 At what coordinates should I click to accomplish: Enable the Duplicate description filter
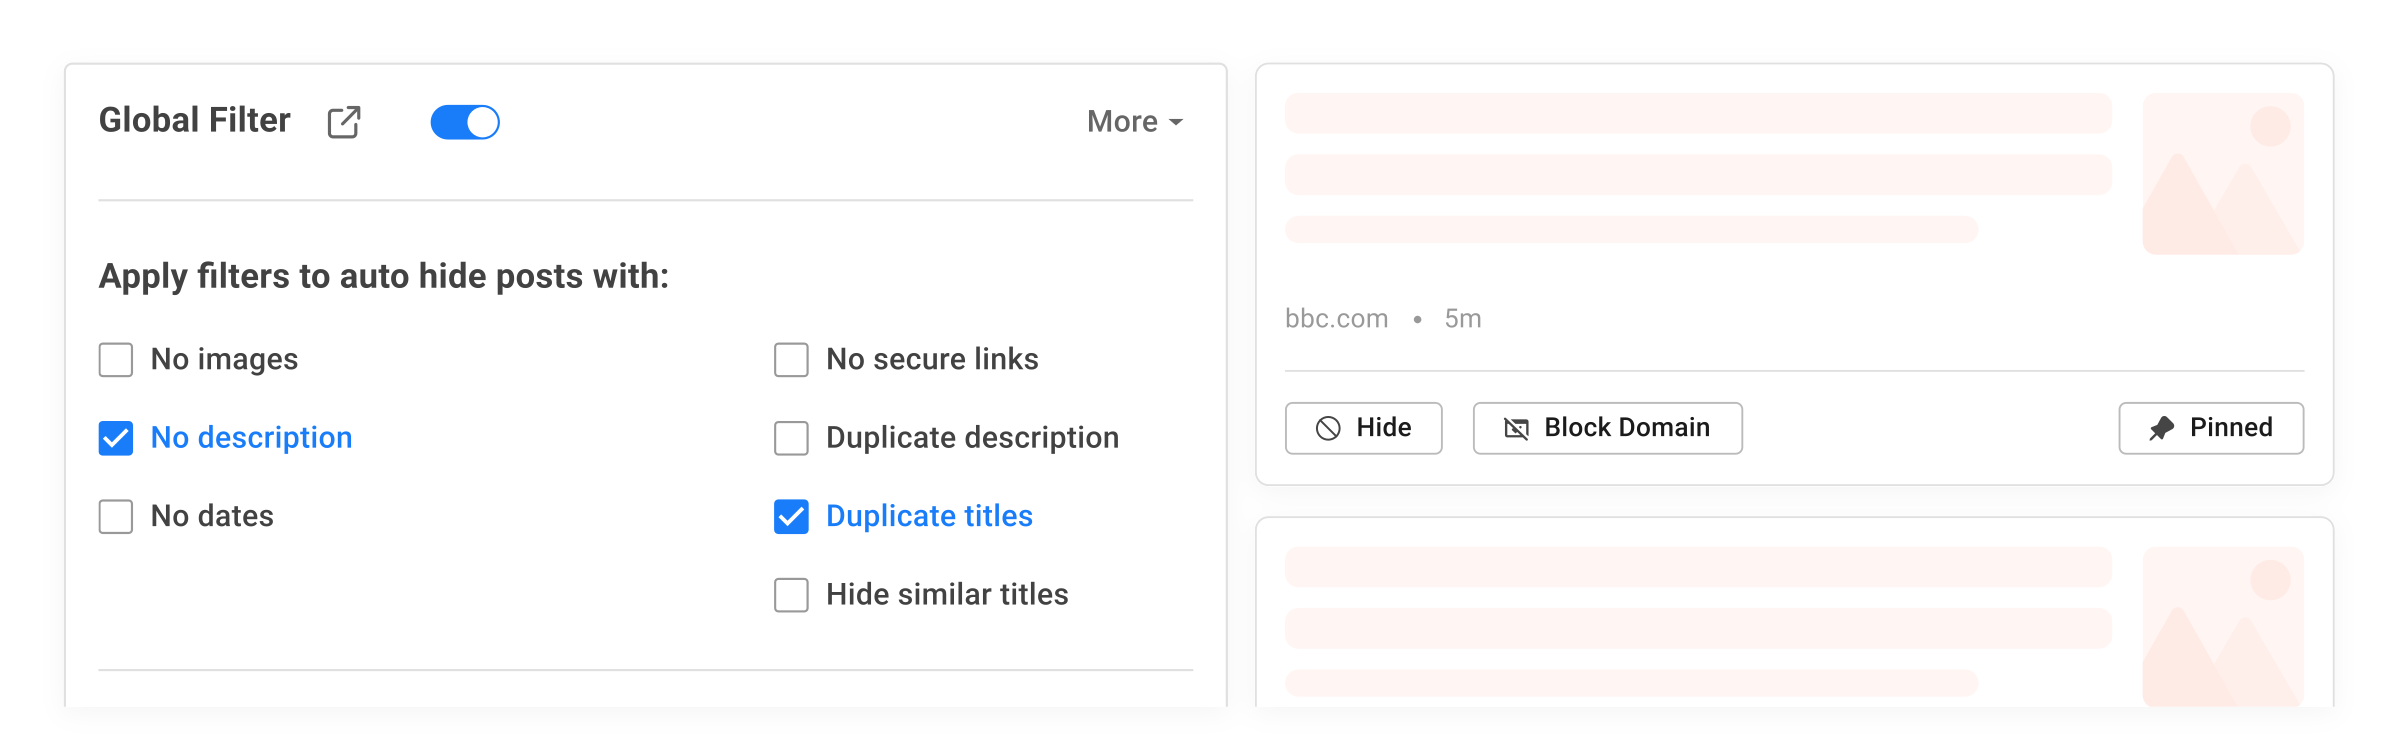791,438
